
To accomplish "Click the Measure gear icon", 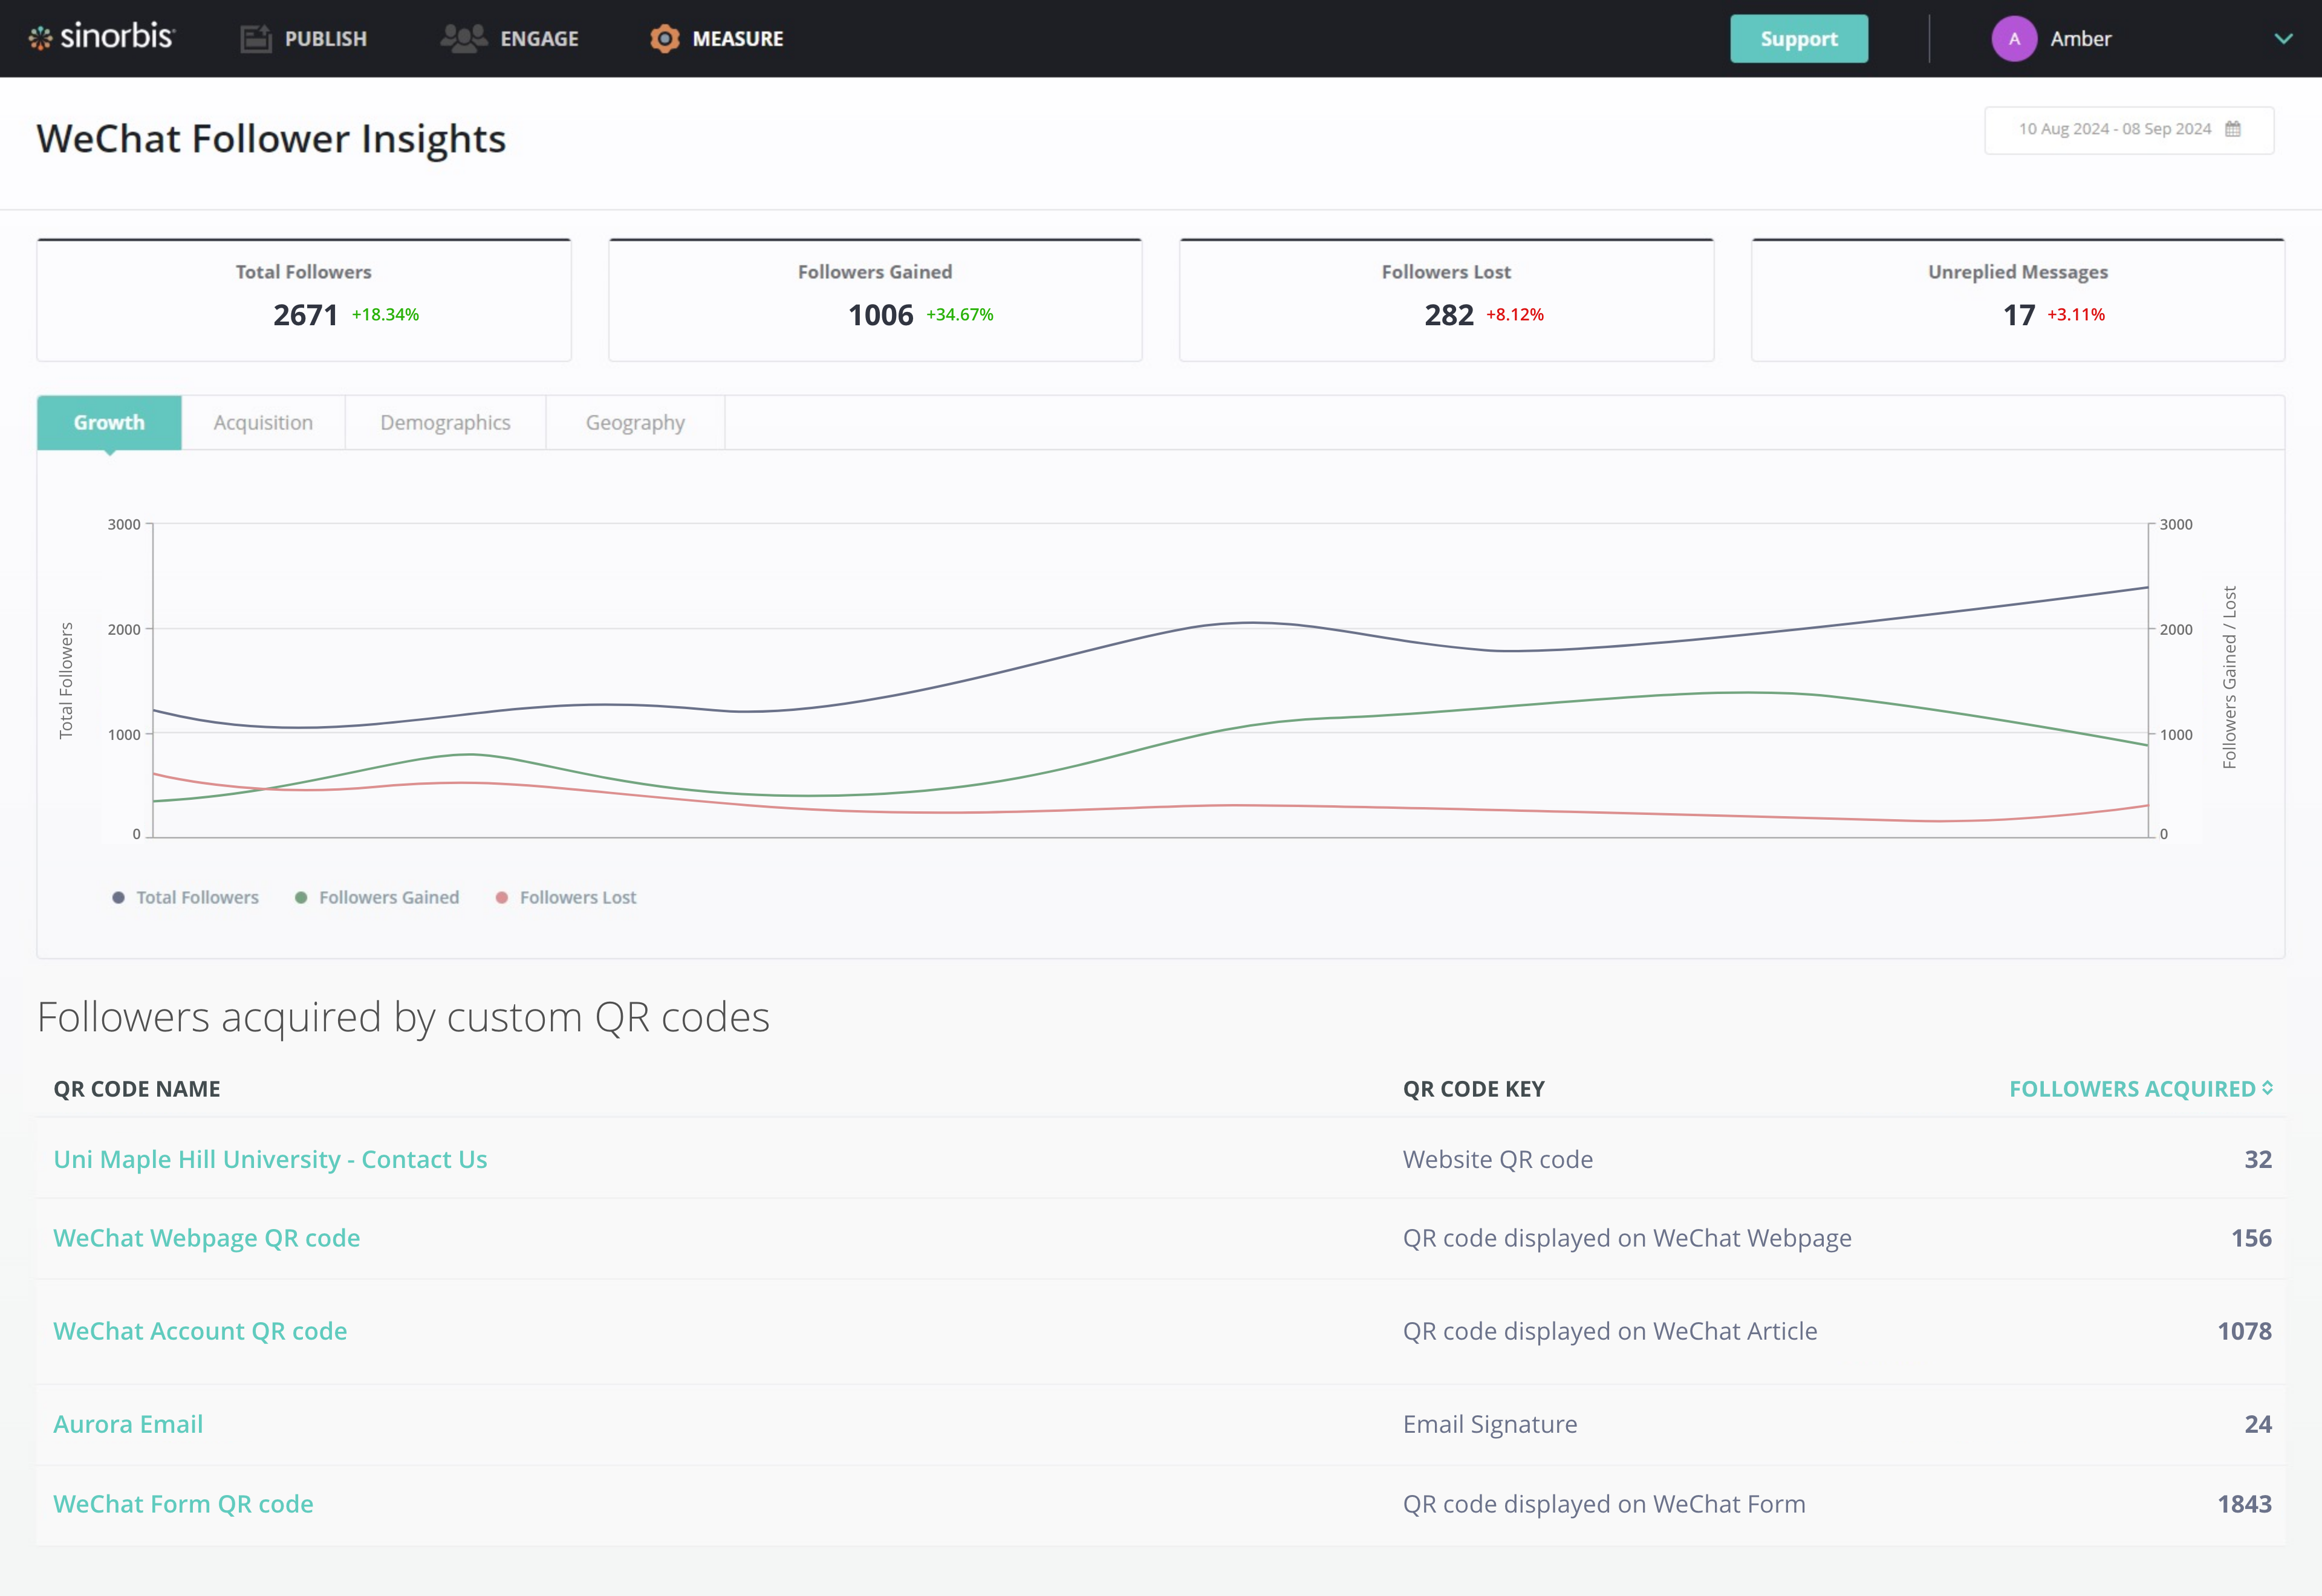I will point(664,39).
